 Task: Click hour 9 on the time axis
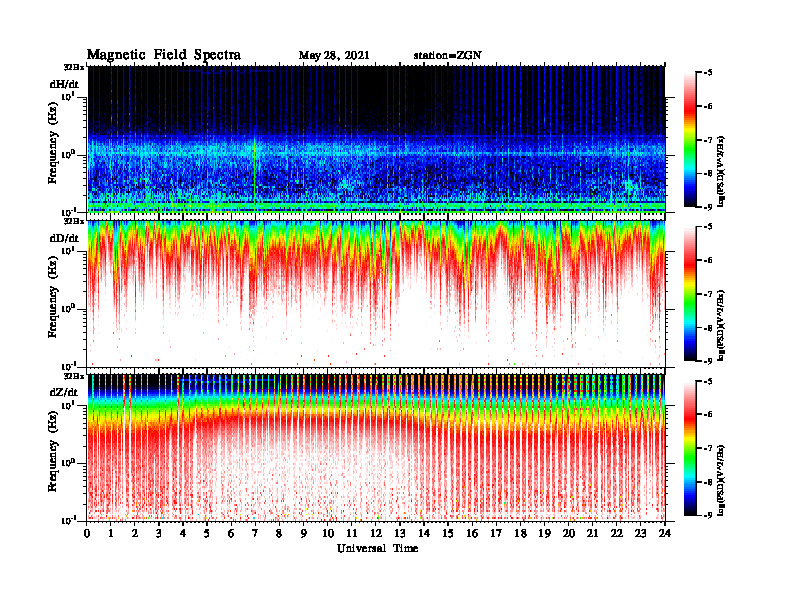tap(304, 534)
